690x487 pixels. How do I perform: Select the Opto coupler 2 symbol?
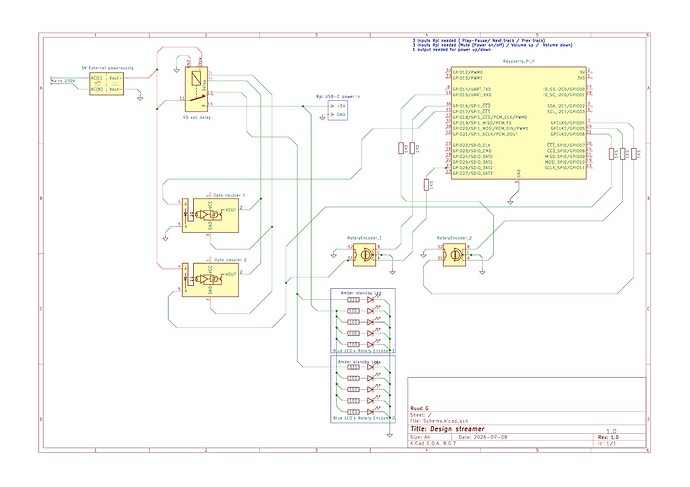coord(210,280)
